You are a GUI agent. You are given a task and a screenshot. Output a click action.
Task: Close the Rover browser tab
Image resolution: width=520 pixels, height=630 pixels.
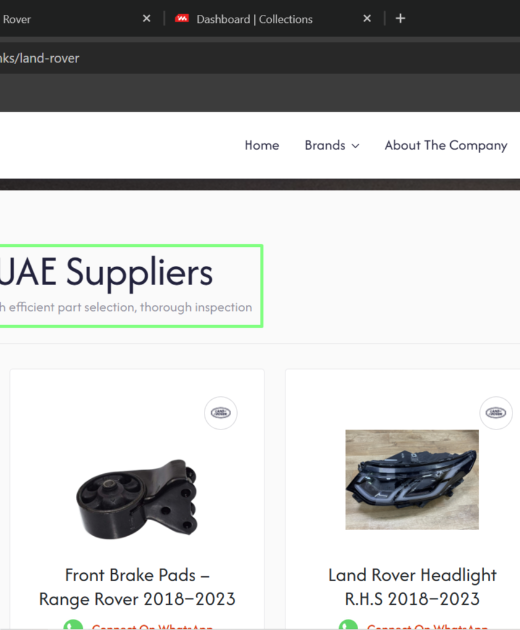tap(147, 18)
